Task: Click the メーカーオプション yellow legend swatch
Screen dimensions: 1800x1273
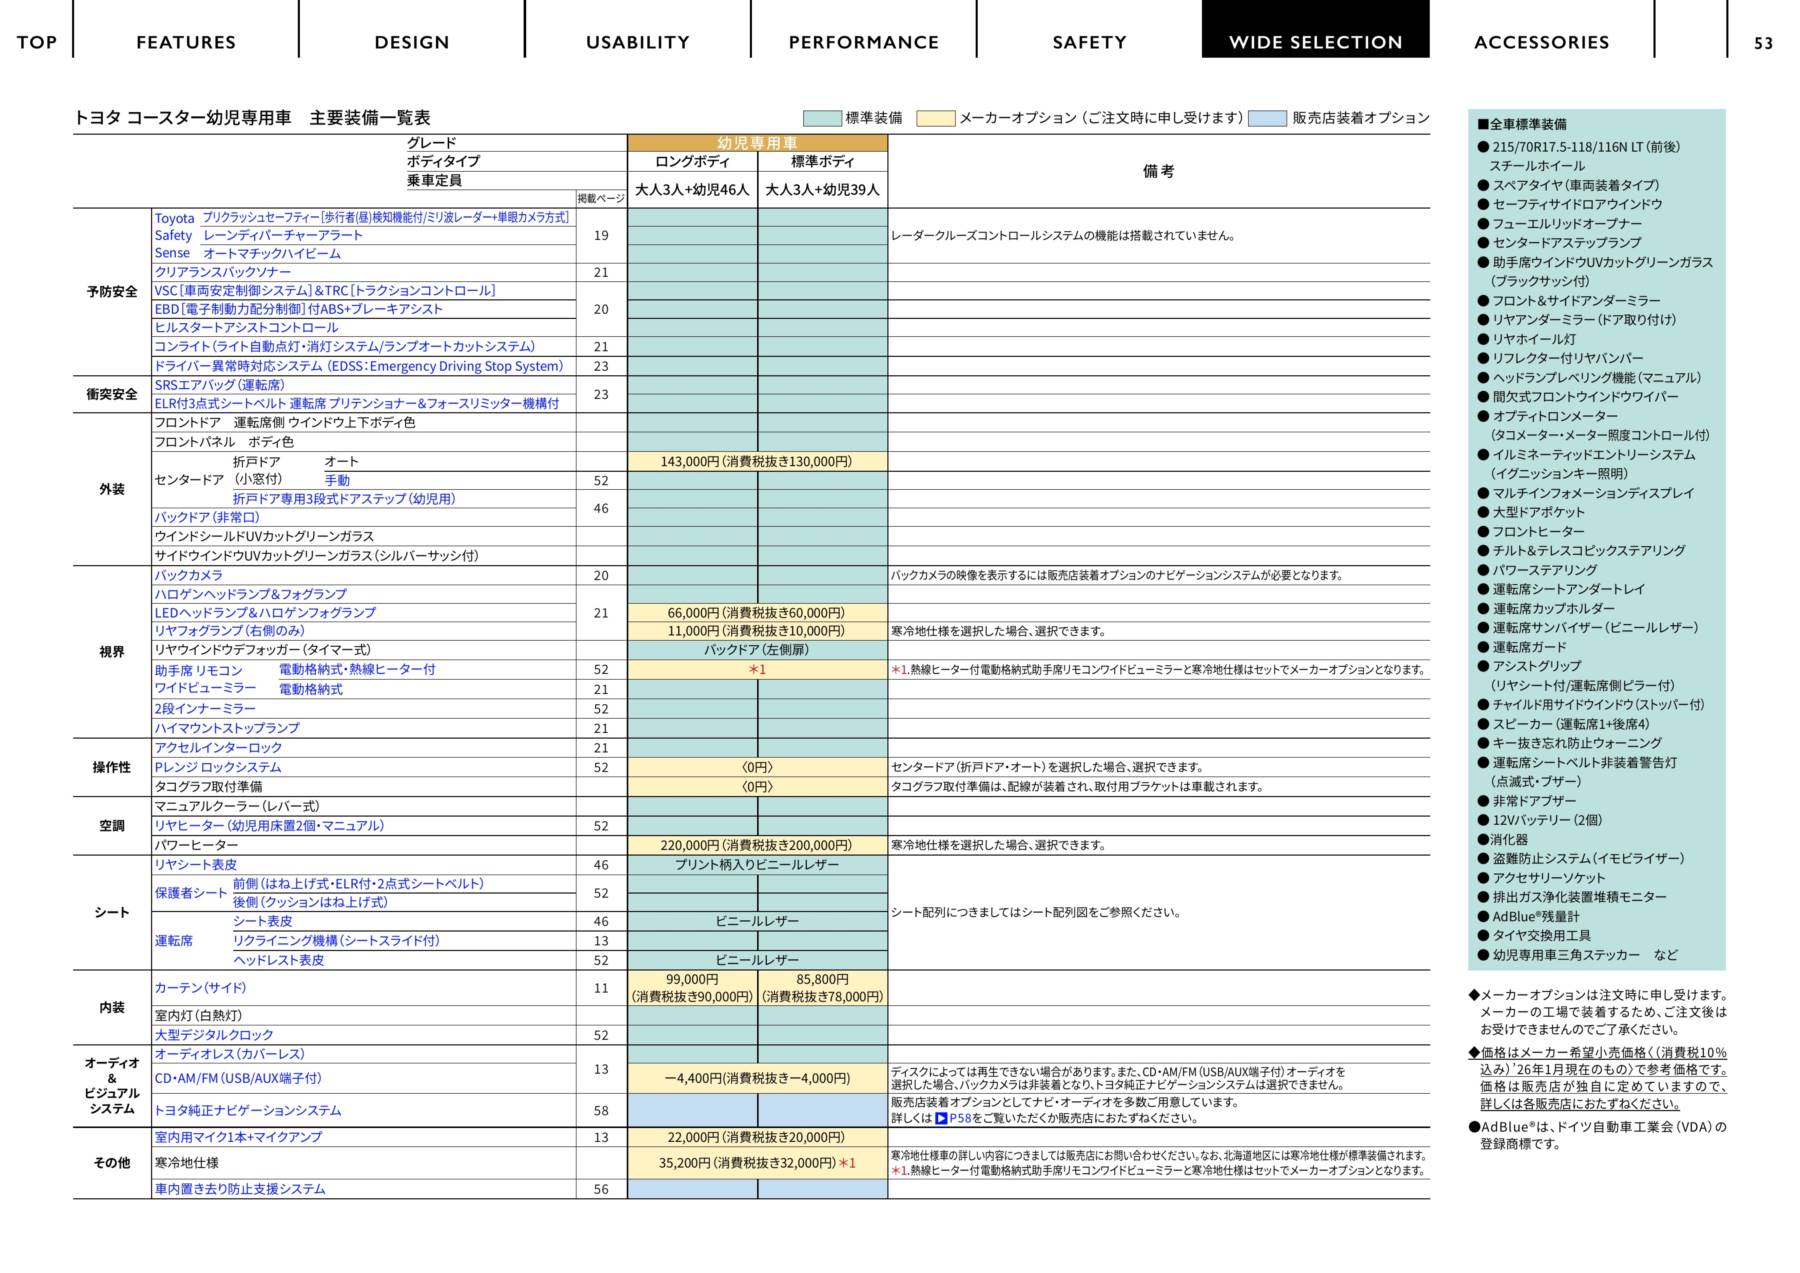Action: (x=935, y=118)
